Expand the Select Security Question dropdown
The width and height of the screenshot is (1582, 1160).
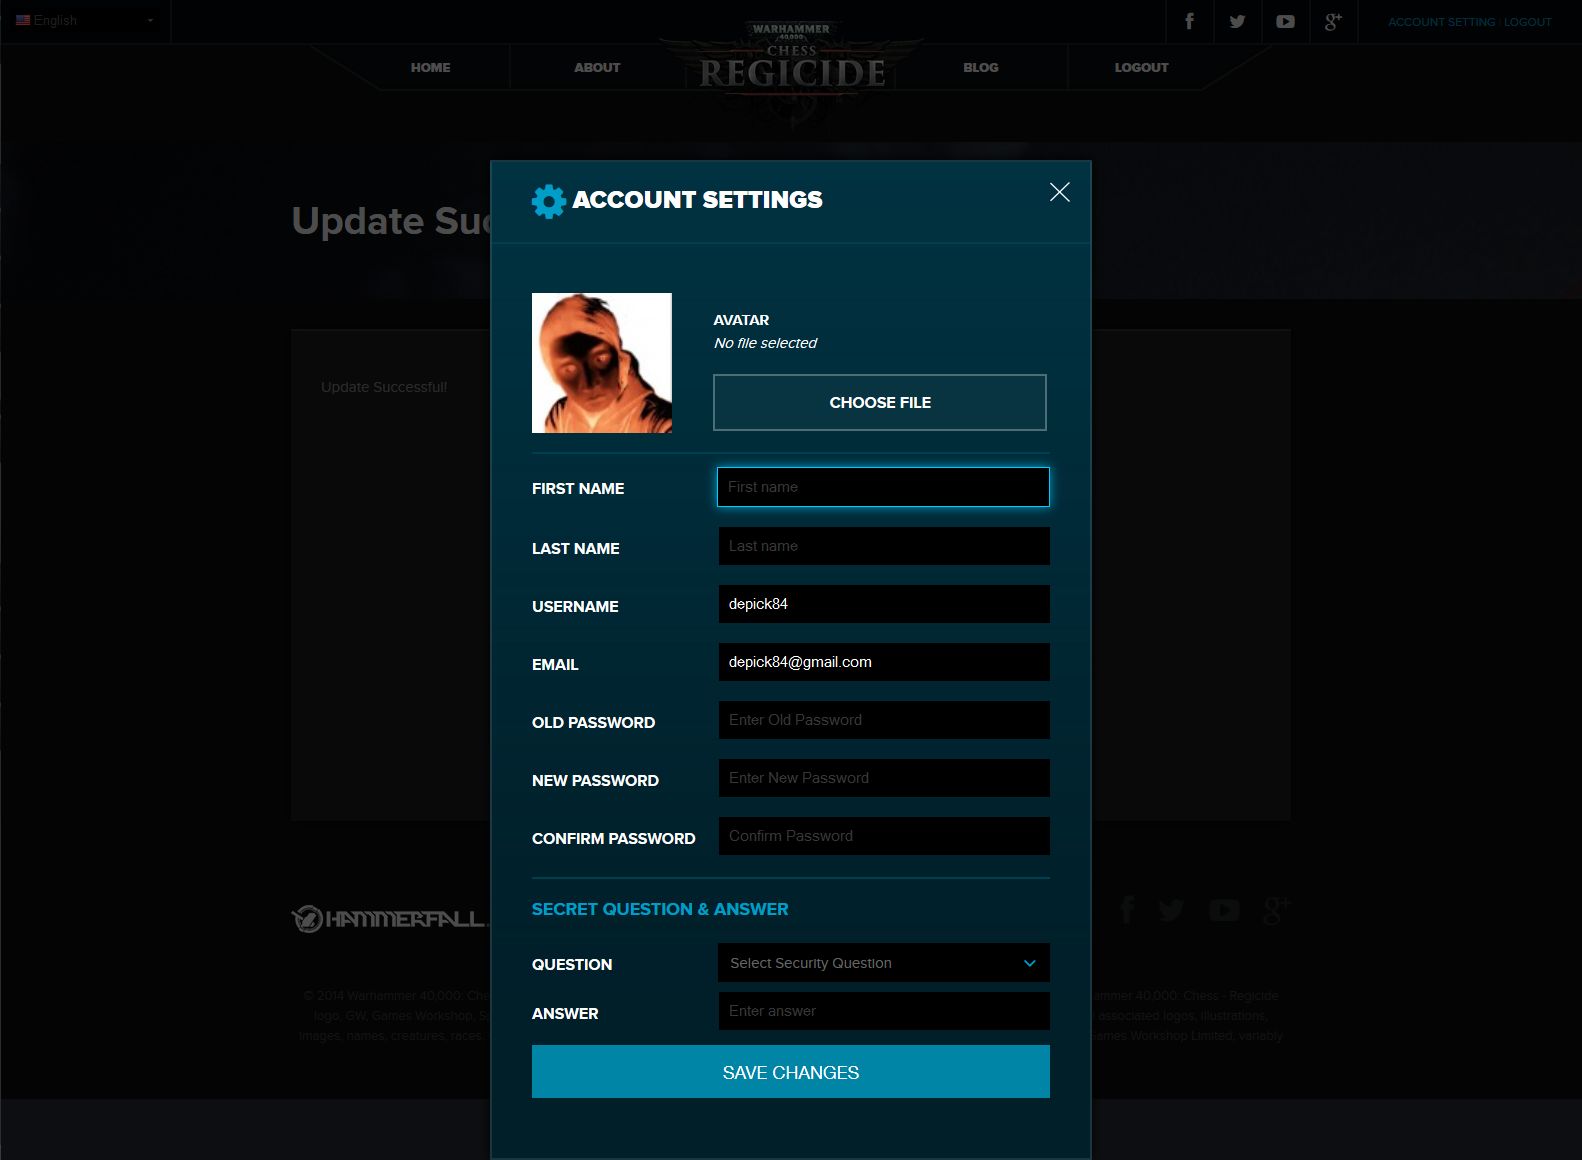tap(883, 963)
